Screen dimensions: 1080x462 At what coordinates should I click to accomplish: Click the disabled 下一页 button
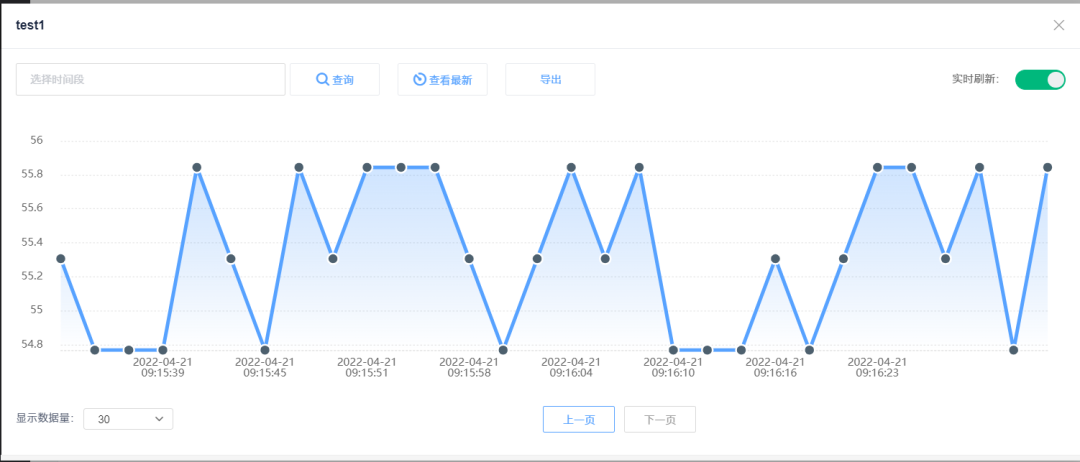tap(660, 419)
